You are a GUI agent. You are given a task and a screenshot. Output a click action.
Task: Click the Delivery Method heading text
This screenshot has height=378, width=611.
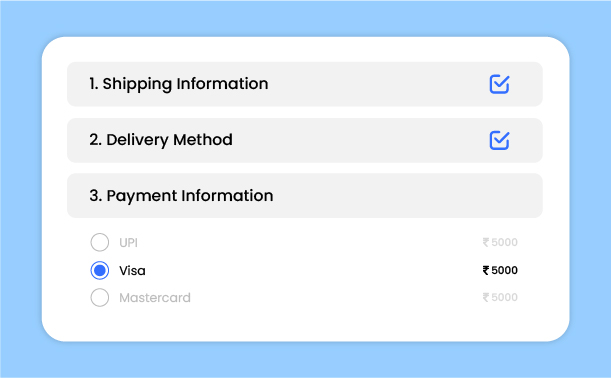point(169,140)
